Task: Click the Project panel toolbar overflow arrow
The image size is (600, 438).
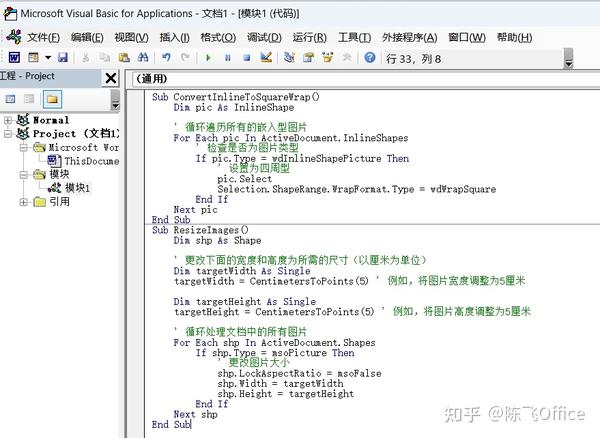Action: click(115, 101)
